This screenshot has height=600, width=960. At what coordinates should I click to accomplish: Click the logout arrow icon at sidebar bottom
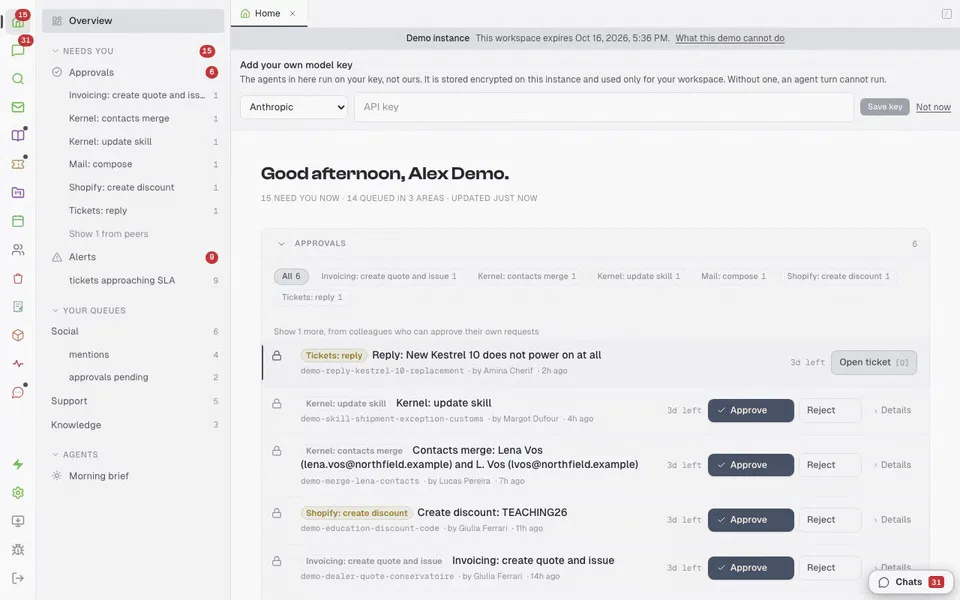18,578
